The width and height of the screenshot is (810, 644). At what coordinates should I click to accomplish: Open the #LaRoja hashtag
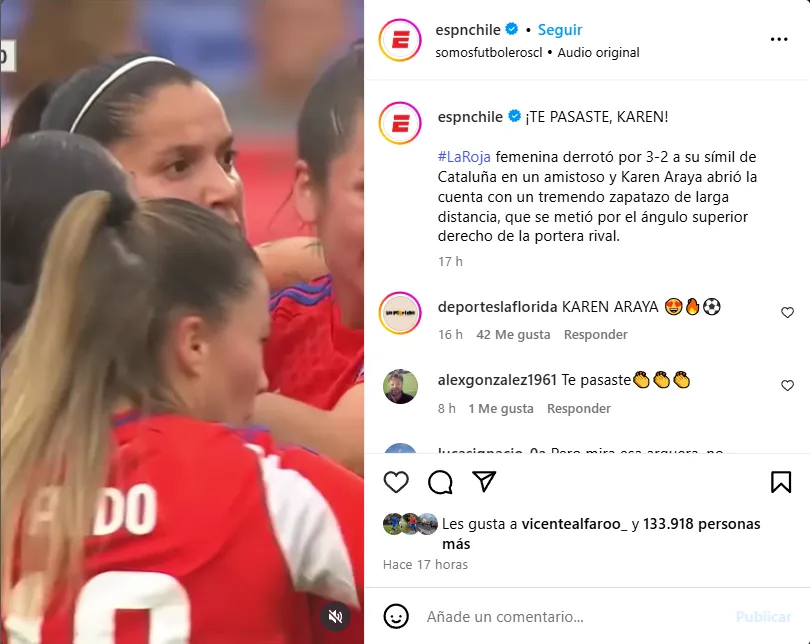tap(464, 157)
